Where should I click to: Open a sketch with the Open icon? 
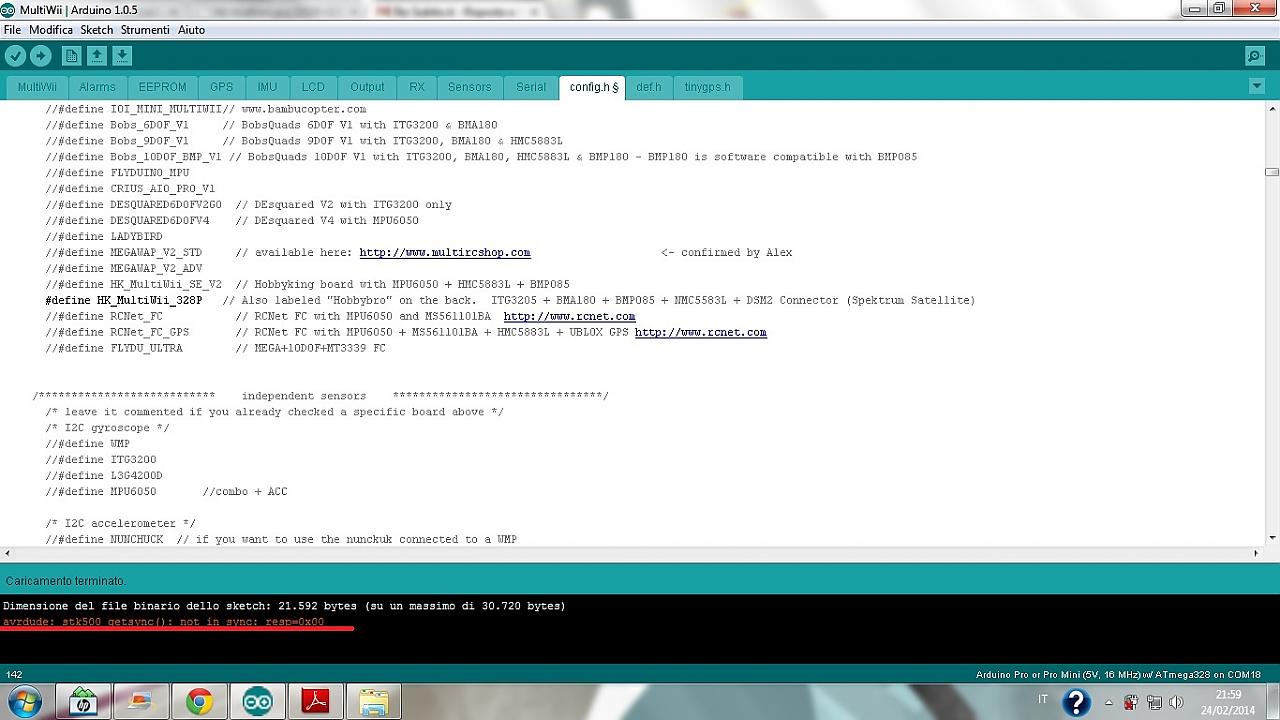coord(96,56)
